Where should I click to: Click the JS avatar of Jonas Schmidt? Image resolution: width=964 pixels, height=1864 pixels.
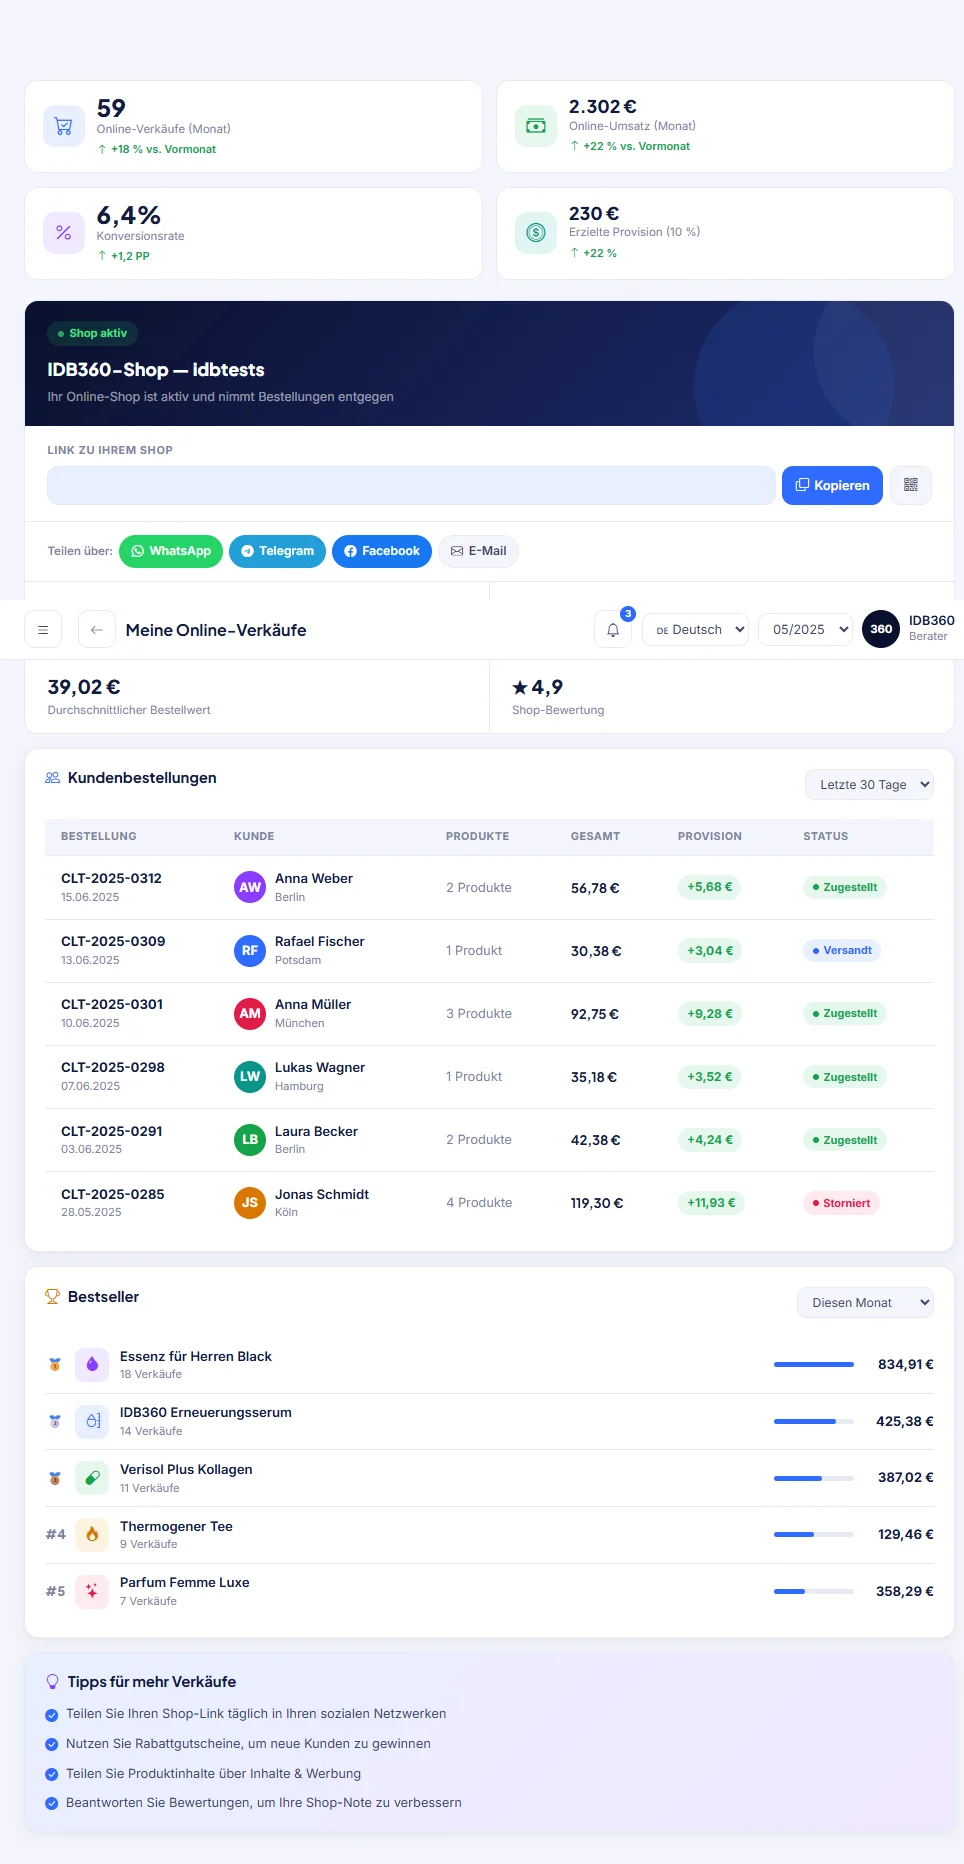(250, 1202)
